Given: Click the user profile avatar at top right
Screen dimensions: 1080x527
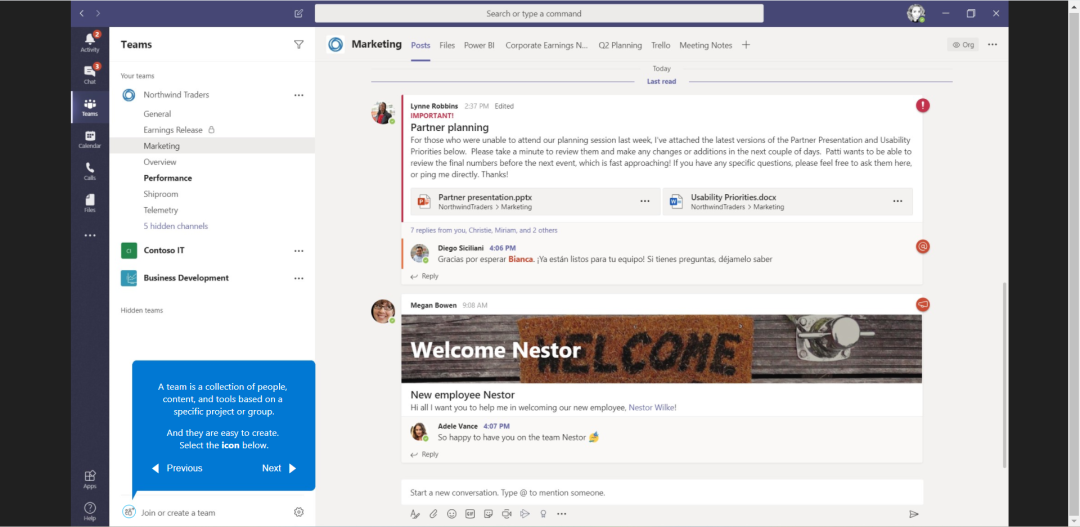Looking at the screenshot, I should coord(915,13).
